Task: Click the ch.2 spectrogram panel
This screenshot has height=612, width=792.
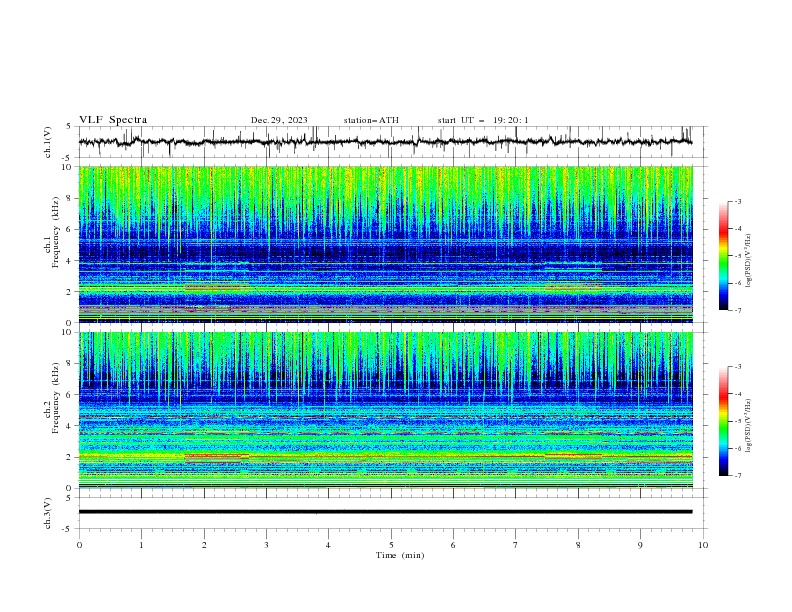Action: pyautogui.click(x=385, y=410)
